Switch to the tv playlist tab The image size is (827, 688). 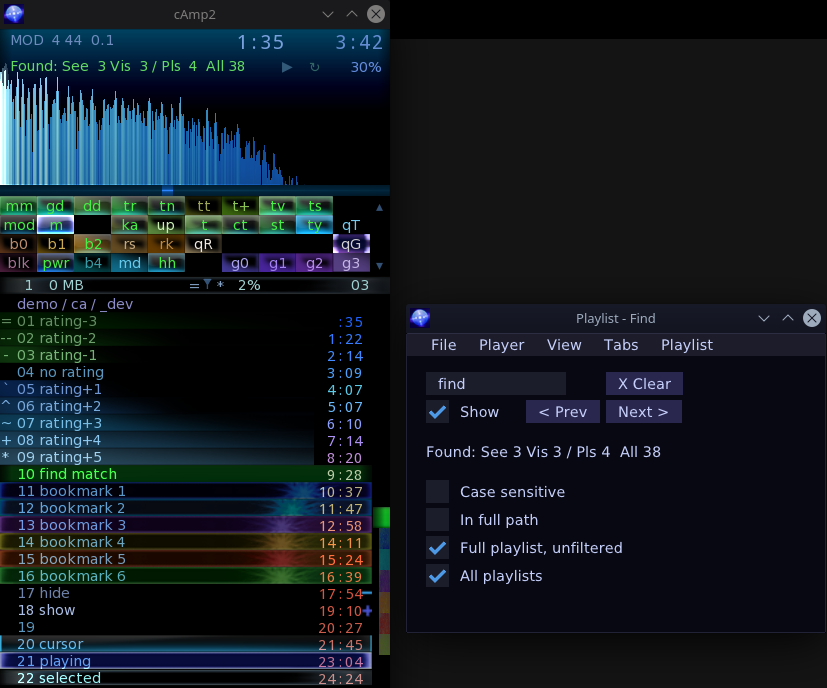pos(277,206)
